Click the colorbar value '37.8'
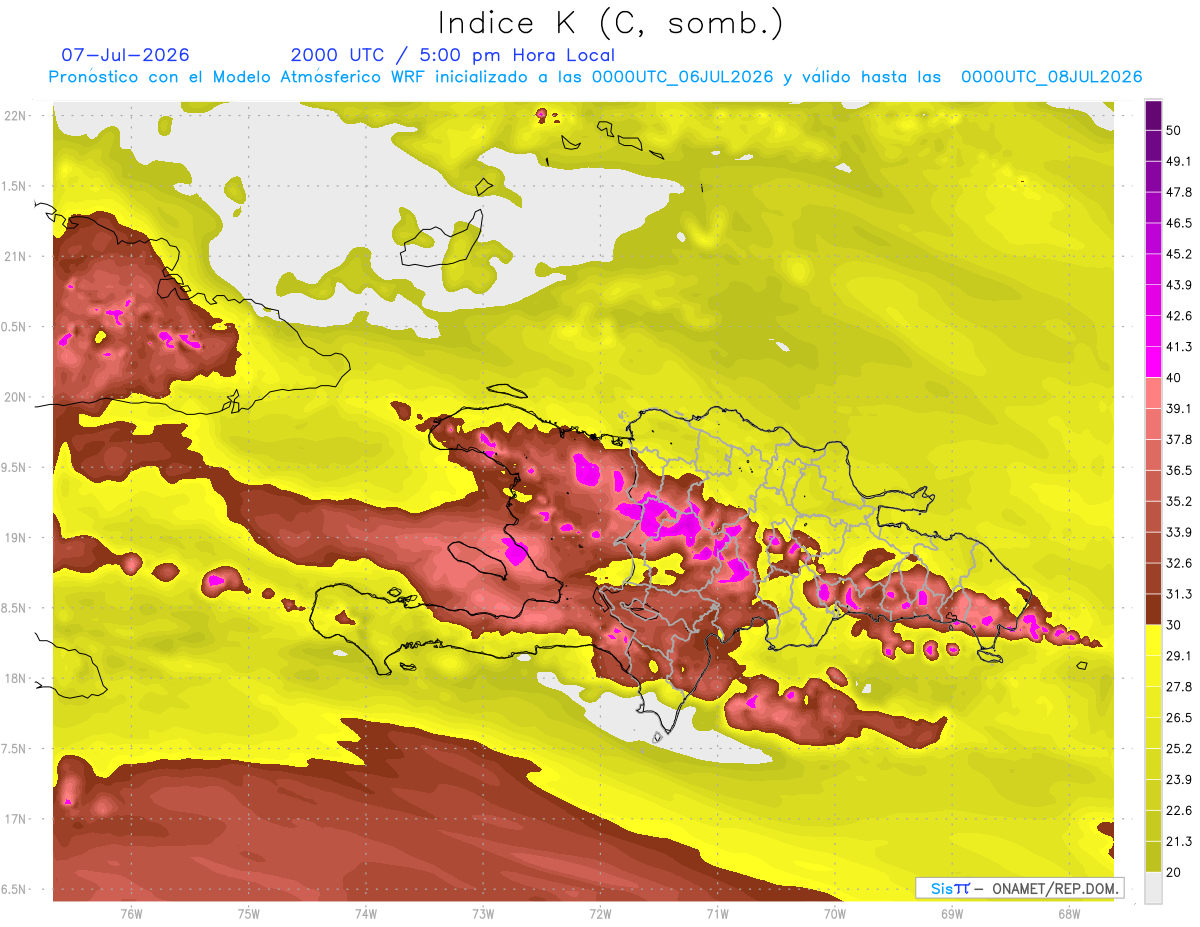The width and height of the screenshot is (1200, 927). (x=1179, y=440)
